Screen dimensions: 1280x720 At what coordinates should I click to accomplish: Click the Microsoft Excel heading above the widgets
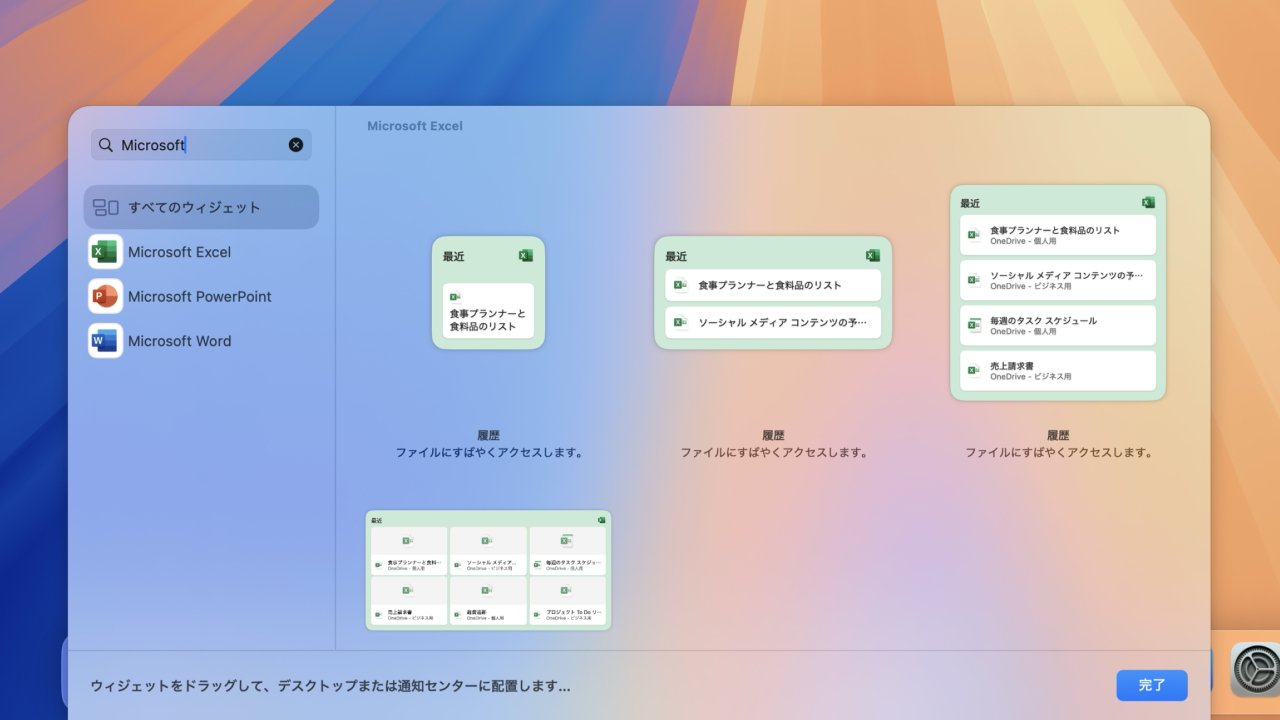pyautogui.click(x=415, y=126)
